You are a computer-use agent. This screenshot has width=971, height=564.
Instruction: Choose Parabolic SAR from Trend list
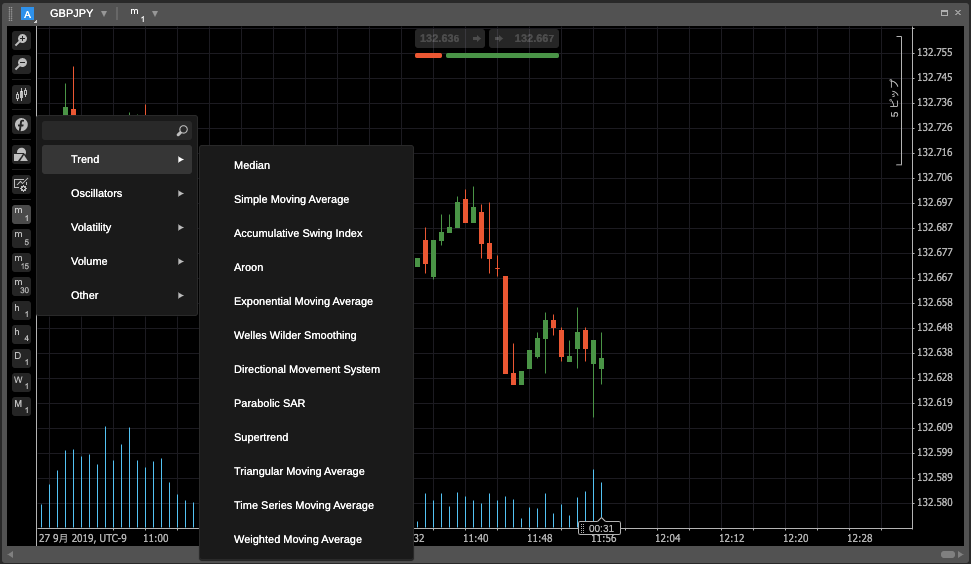pyautogui.click(x=269, y=403)
